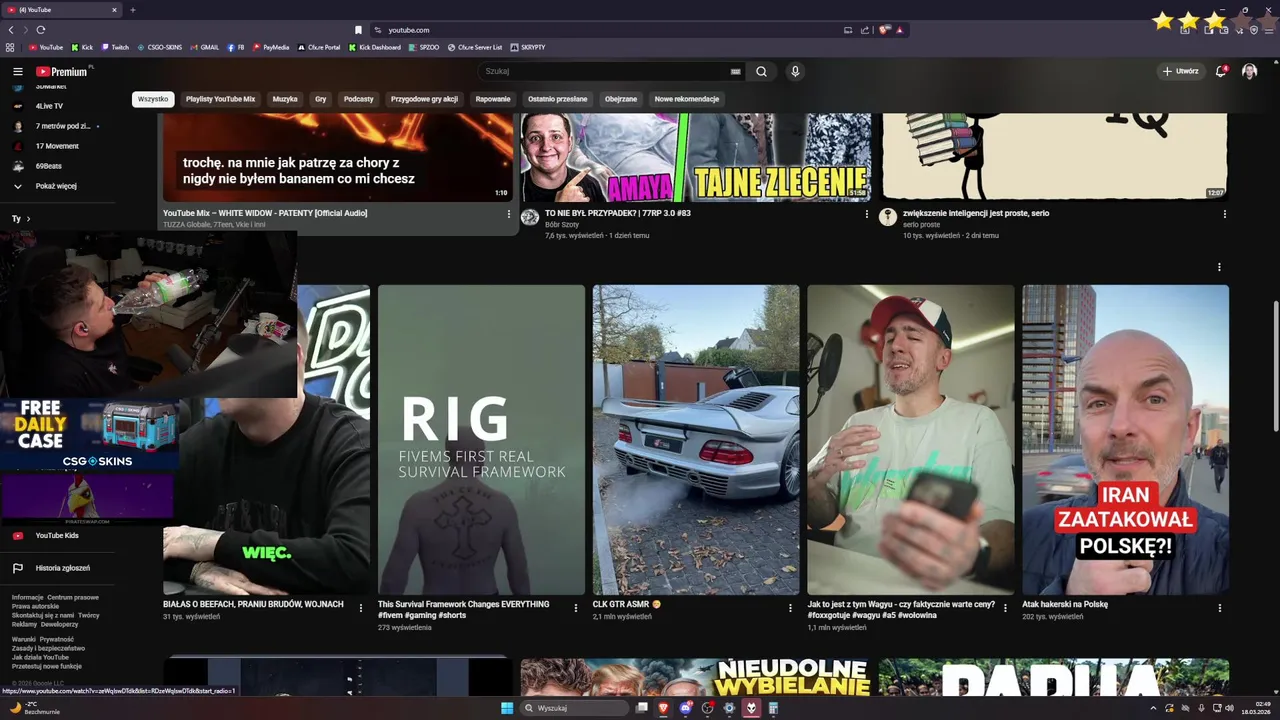Select the Wszystko filter chip
This screenshot has height=720, width=1280.
tap(153, 99)
